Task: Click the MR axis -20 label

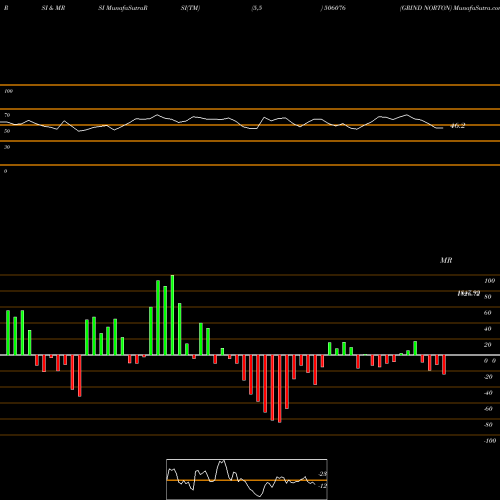Action: 488,377
